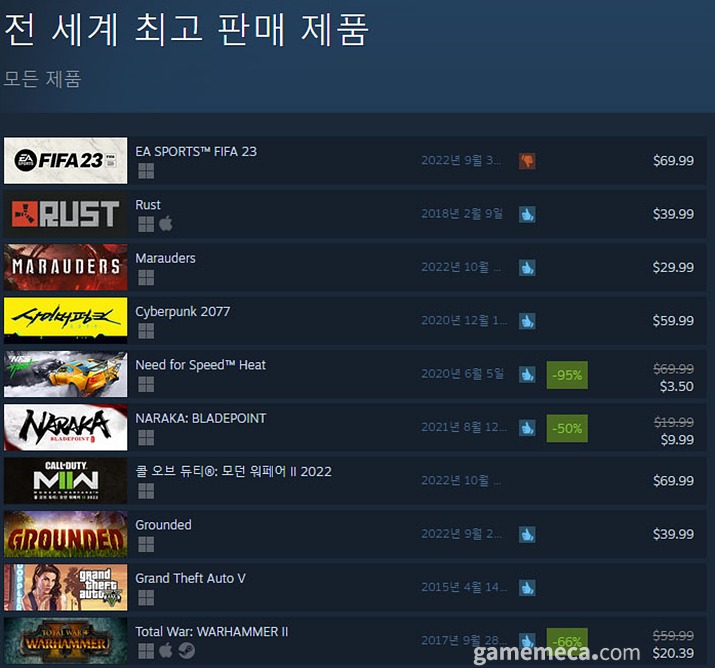Click the 모든 제품 heading
Image resolution: width=715 pixels, height=668 pixels.
coord(42,78)
